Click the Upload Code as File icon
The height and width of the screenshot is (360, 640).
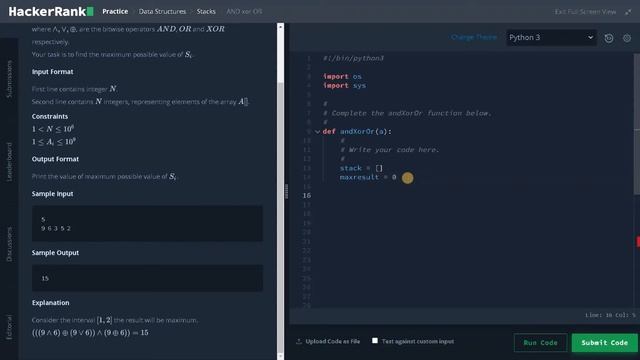(299, 341)
